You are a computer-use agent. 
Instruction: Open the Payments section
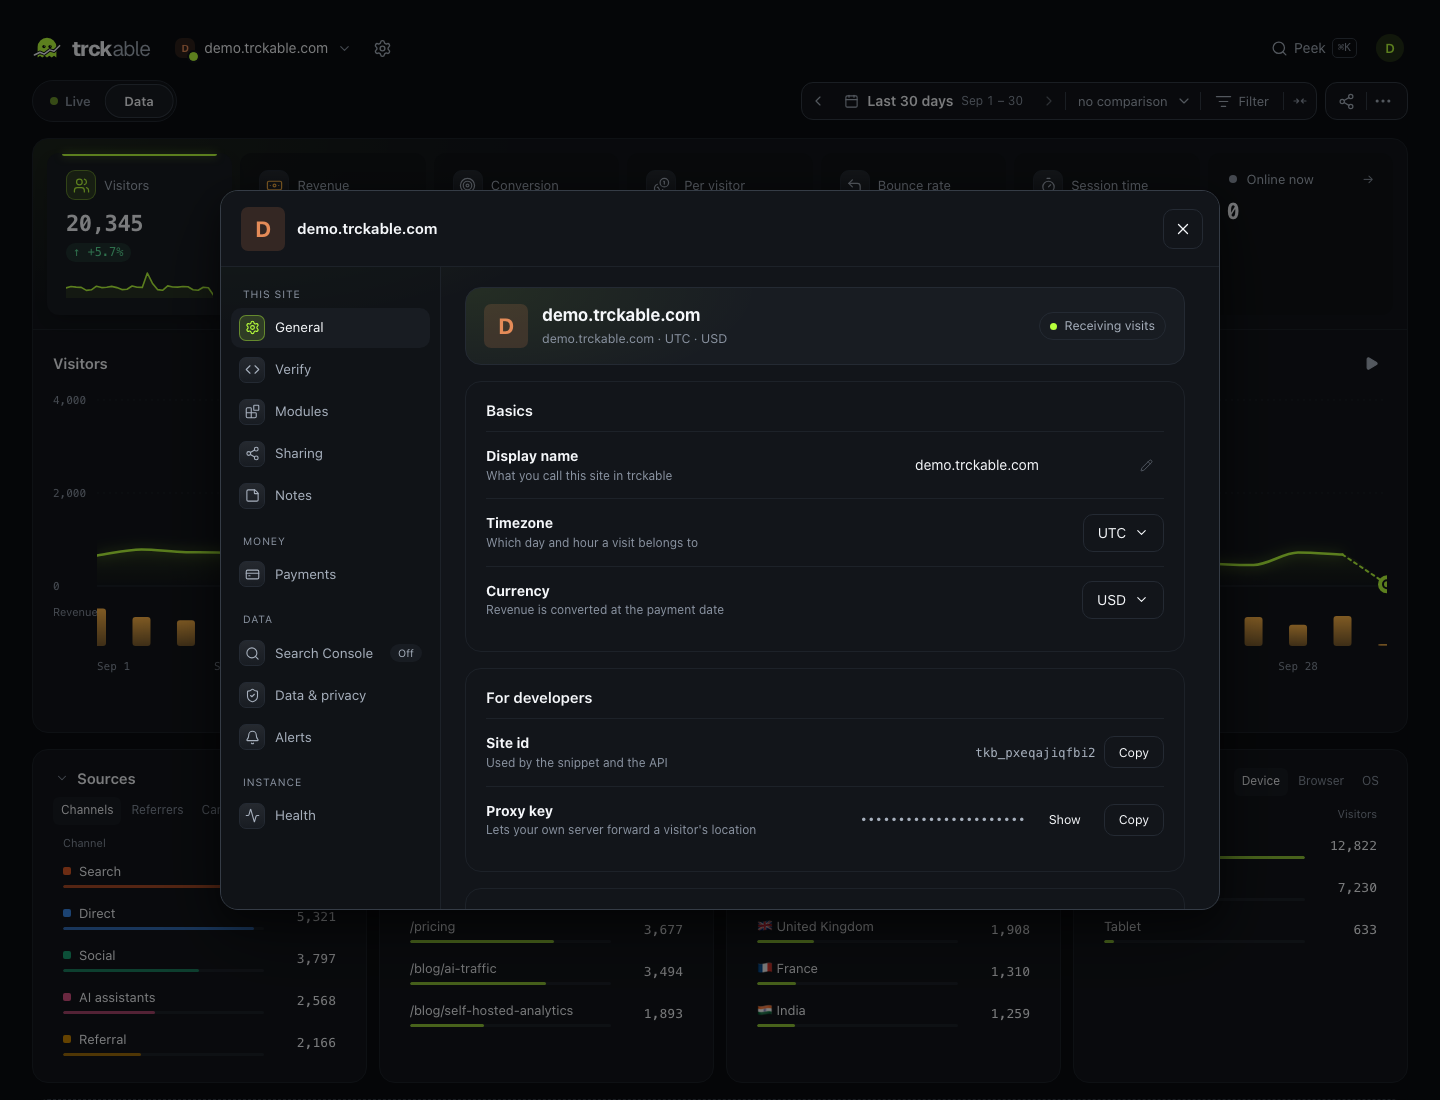(x=331, y=575)
